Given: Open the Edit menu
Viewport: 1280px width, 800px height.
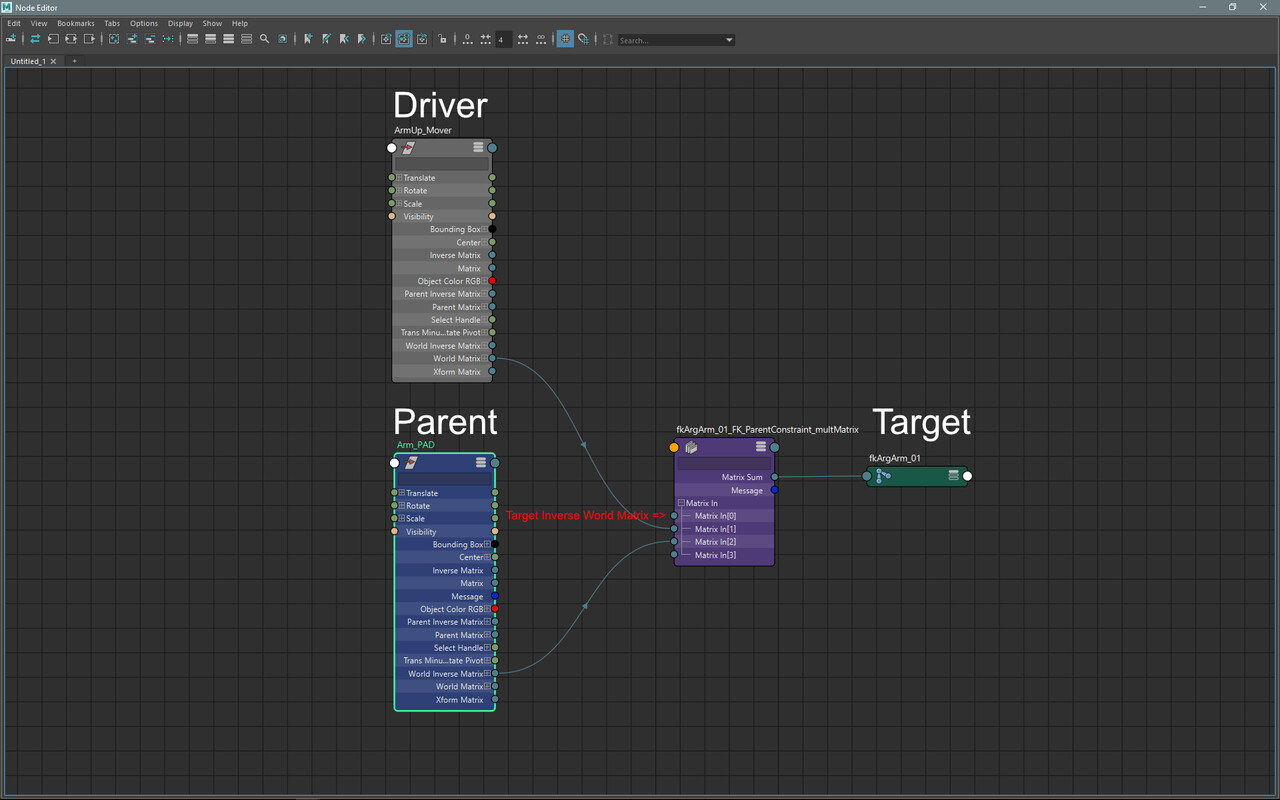Looking at the screenshot, I should tap(14, 23).
